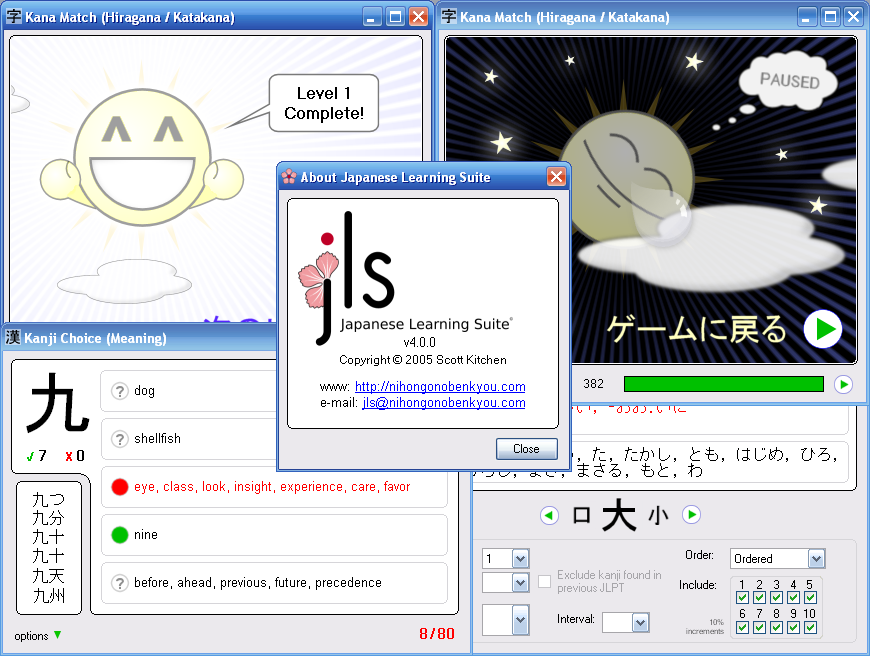Viewport: 870px width, 656px height.
Task: Toggle Include checkbox number 4
Action: click(x=793, y=597)
